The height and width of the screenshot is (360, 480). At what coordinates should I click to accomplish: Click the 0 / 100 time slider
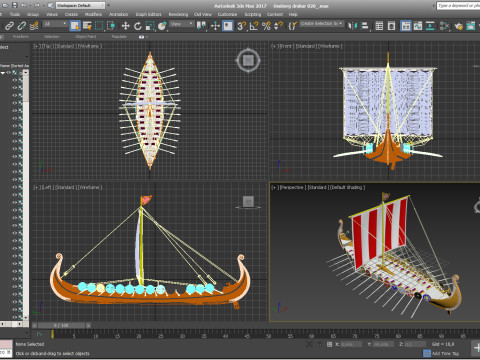[61, 325]
